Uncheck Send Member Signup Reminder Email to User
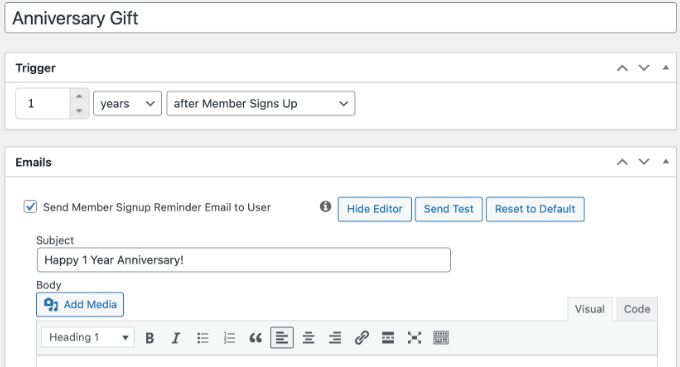680x367 pixels. 30,206
